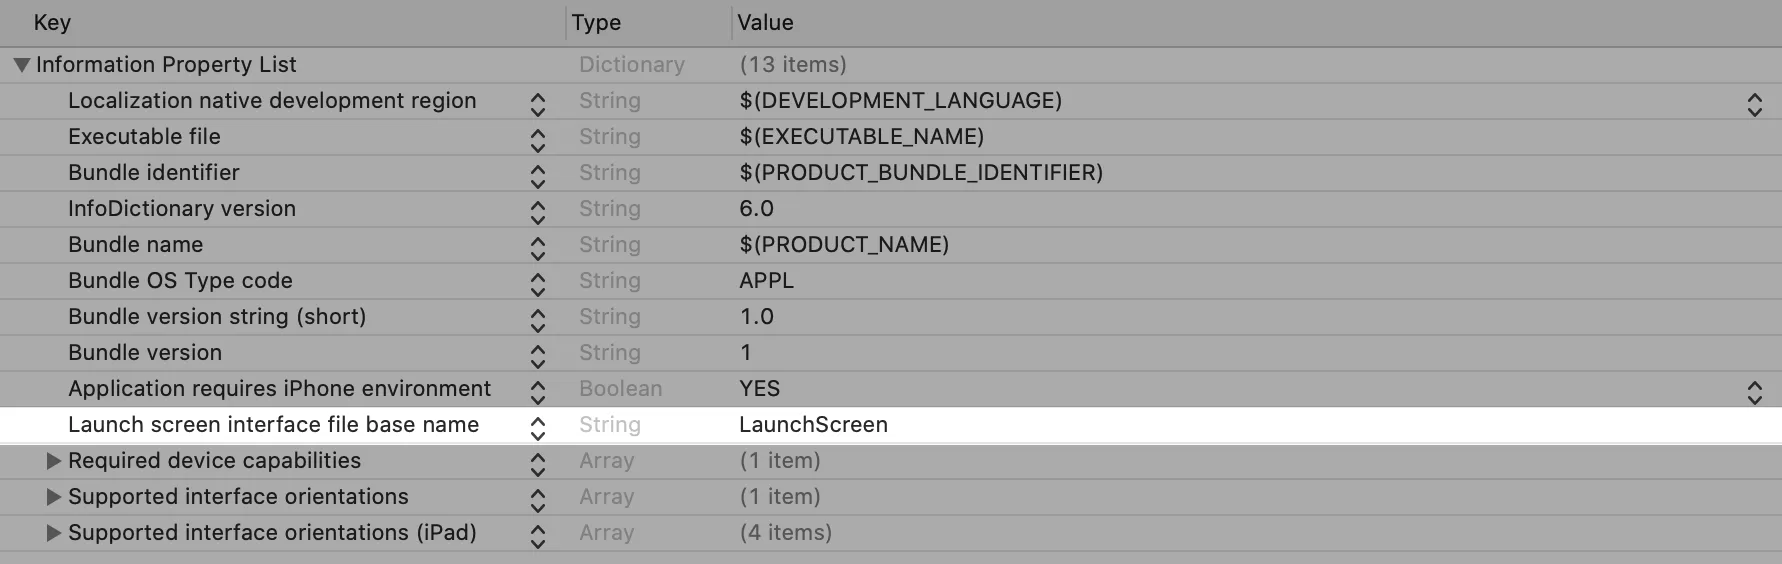This screenshot has height=564, width=1782.
Task: Open the key stepper for Bundle identifier
Action: coord(538,174)
